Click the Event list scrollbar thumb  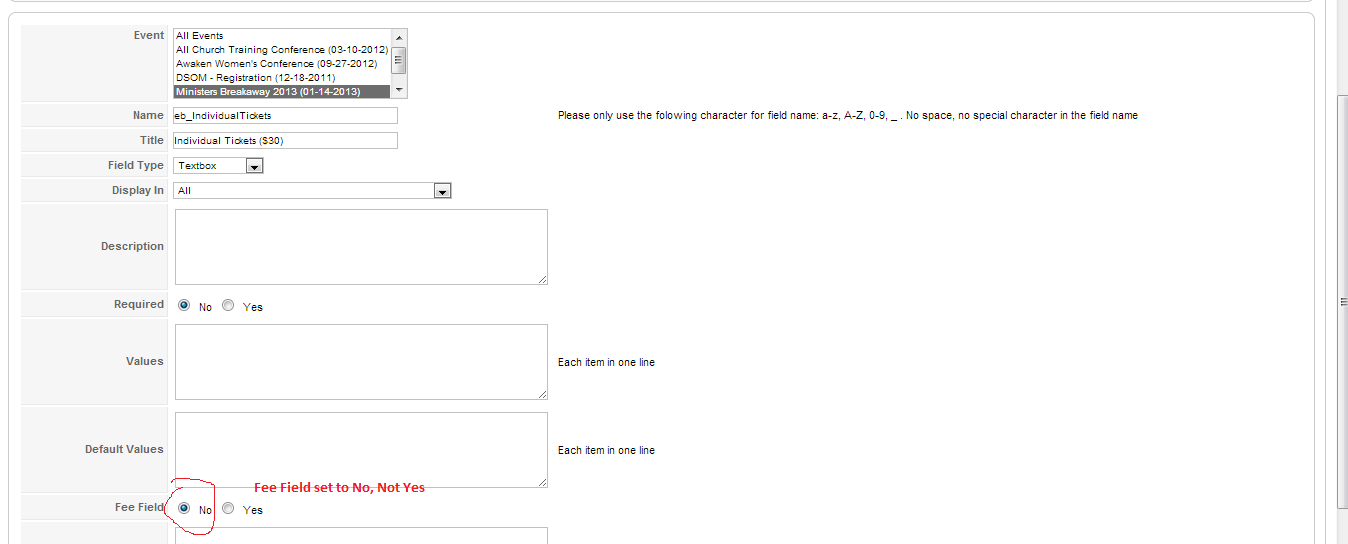point(399,59)
